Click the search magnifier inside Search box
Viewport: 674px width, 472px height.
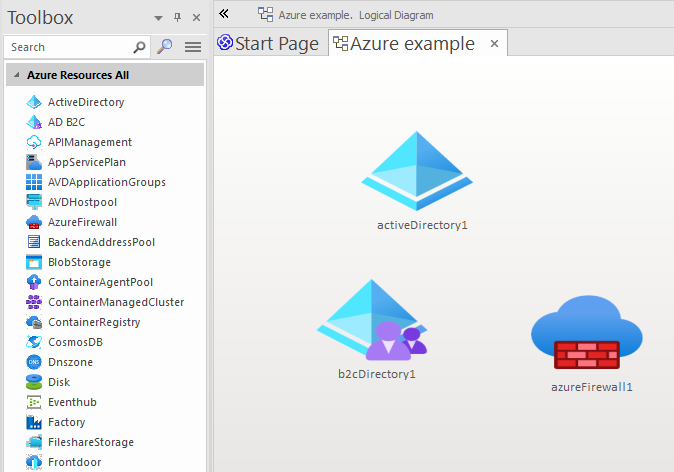(x=139, y=47)
